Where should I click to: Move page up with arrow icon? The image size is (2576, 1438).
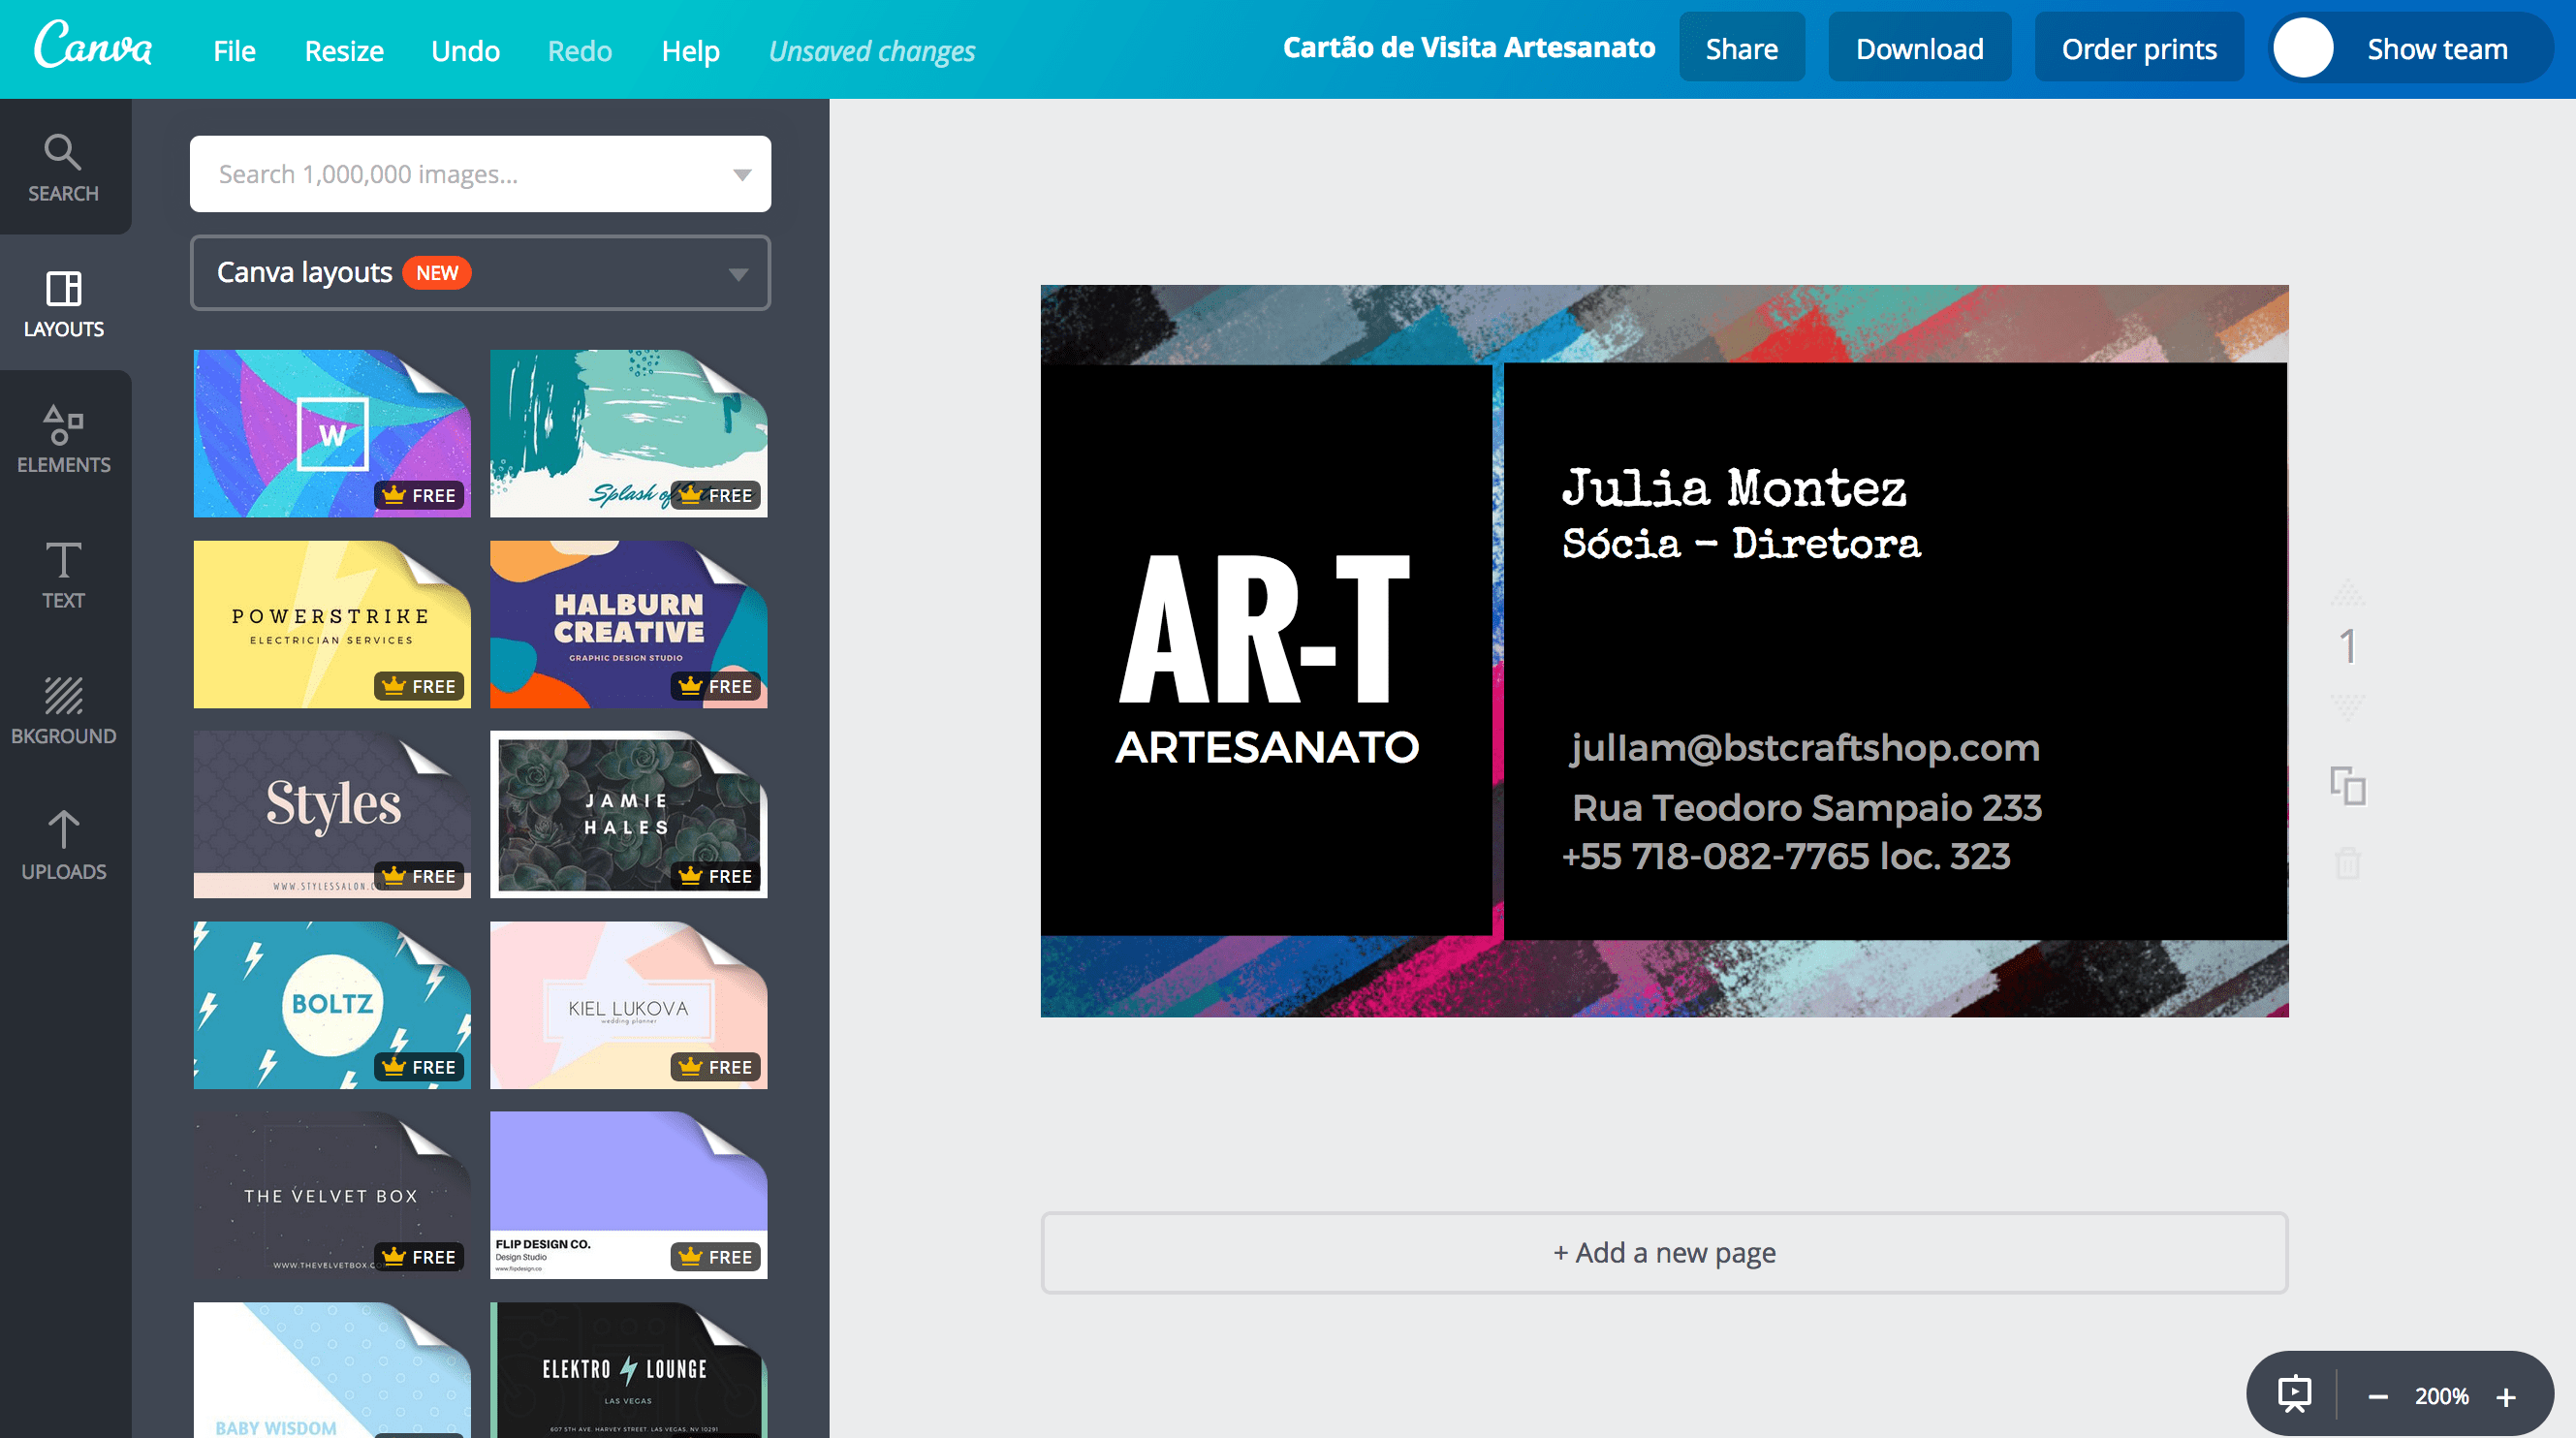tap(2348, 595)
